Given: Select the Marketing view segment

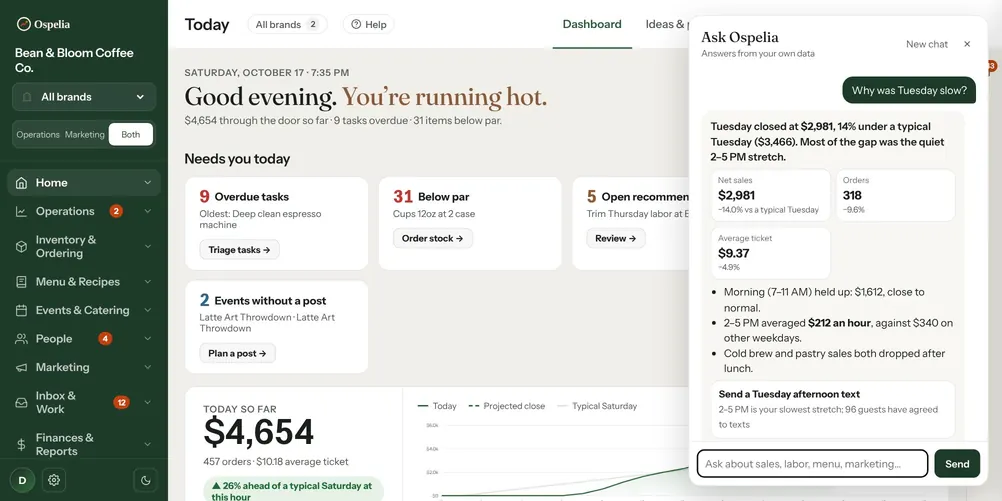Looking at the screenshot, I should coord(84,135).
